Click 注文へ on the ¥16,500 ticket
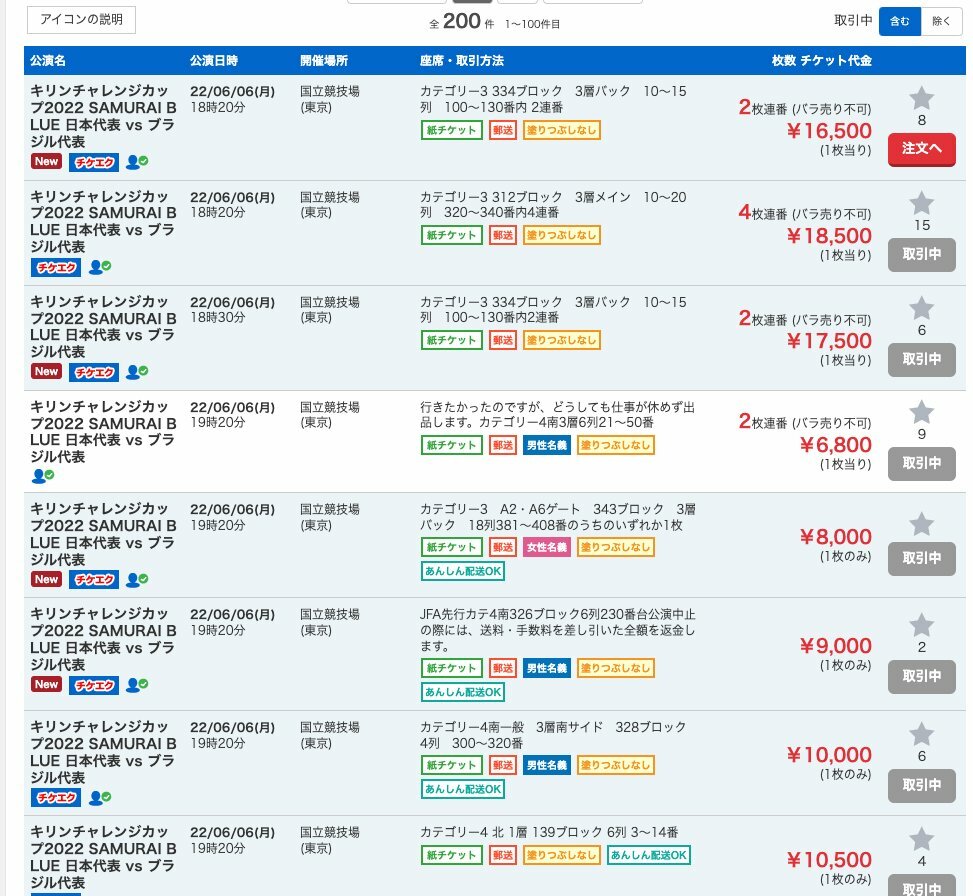The height and width of the screenshot is (896, 973). coord(921,149)
